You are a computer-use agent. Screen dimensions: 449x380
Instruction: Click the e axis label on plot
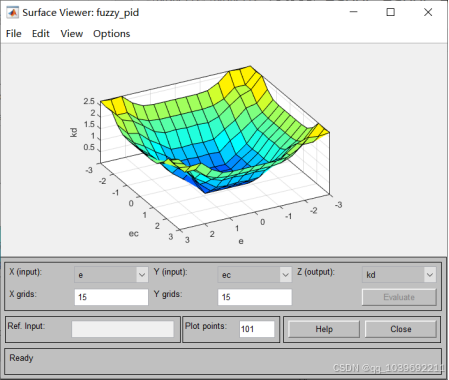pyautogui.click(x=241, y=241)
